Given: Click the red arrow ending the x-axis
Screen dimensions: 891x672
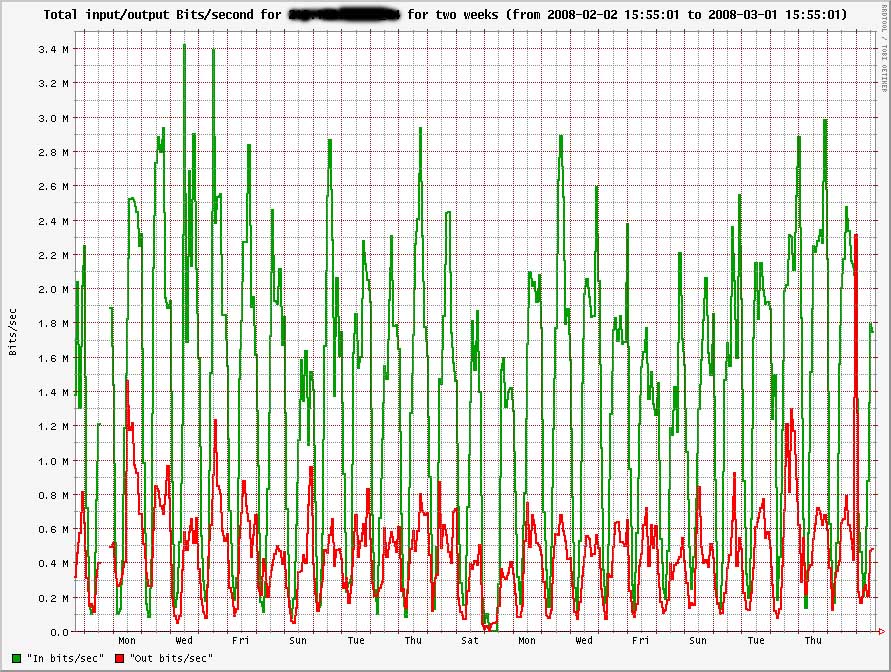Looking at the screenshot, I should (880, 631).
